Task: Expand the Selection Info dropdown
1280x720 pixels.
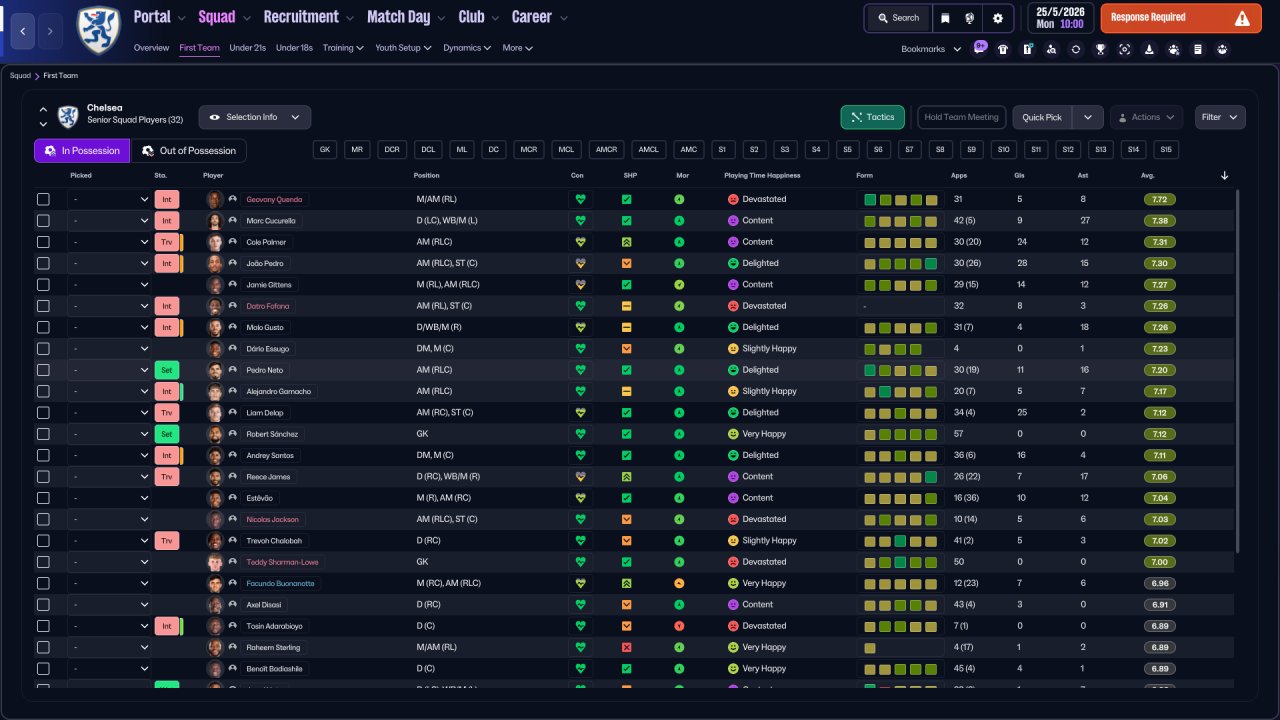Action: 255,117
